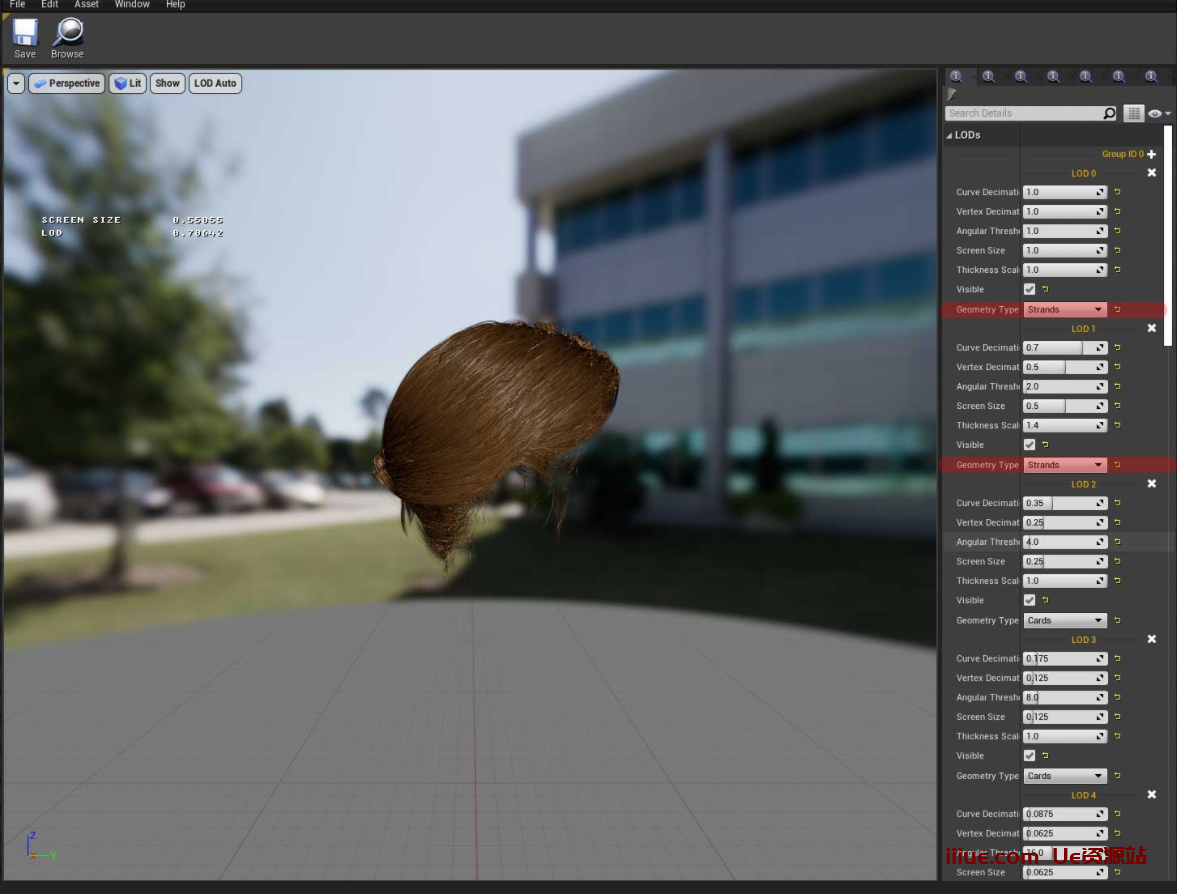
Task: Toggle Visible checkbox for LOD 1
Action: pyautogui.click(x=1029, y=445)
